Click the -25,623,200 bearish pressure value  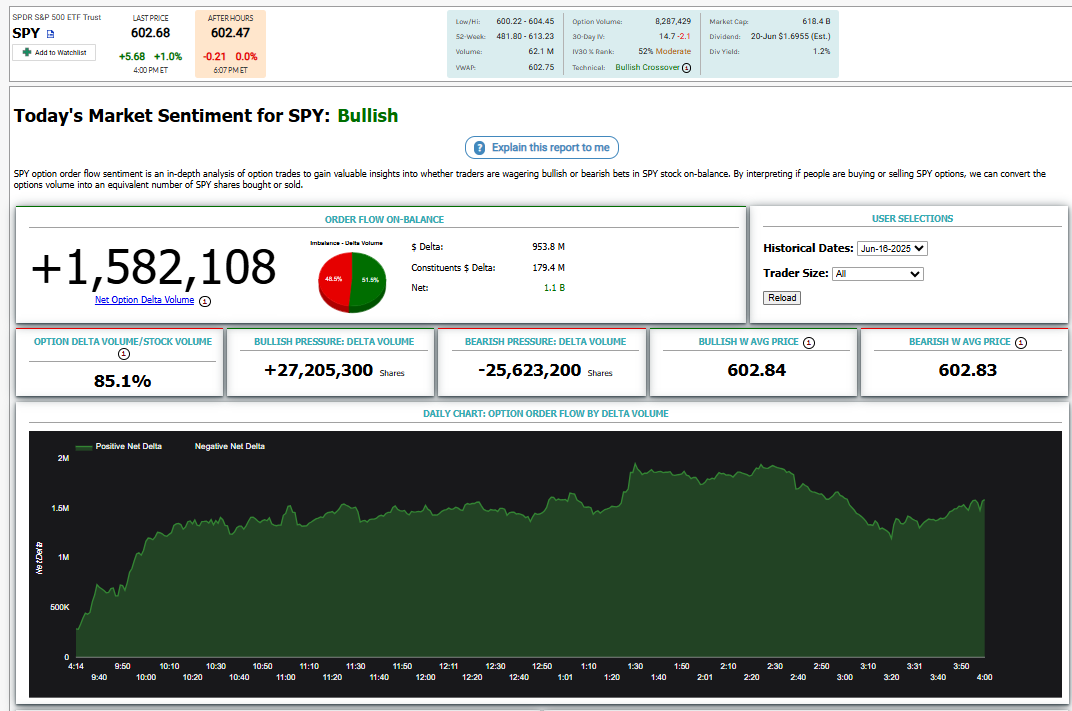pyautogui.click(x=530, y=371)
